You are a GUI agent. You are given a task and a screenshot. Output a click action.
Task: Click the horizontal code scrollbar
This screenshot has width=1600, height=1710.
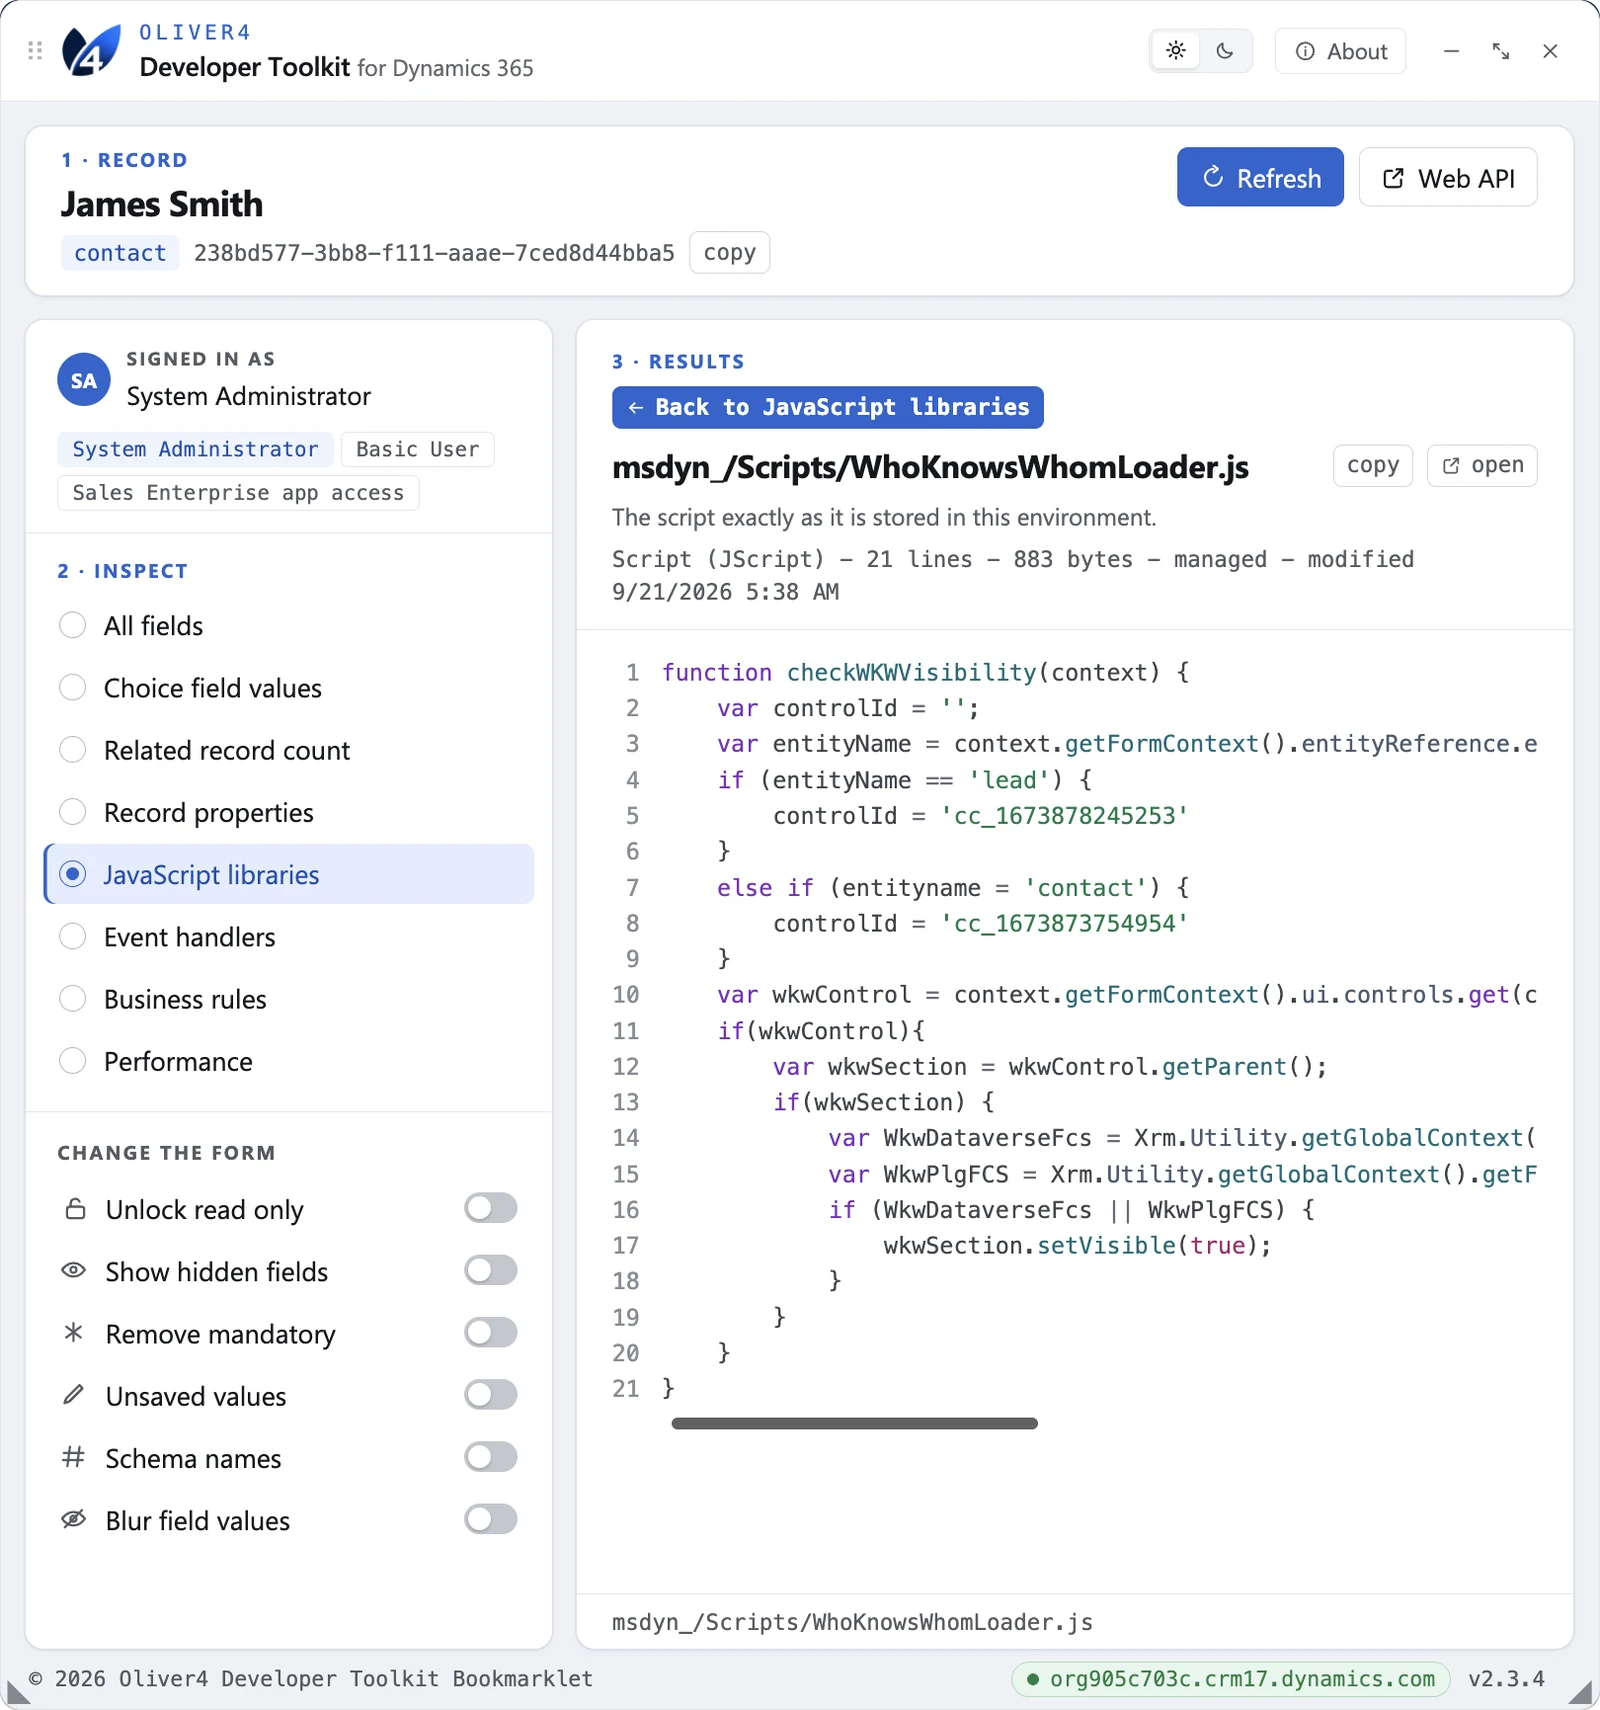[x=854, y=1423]
